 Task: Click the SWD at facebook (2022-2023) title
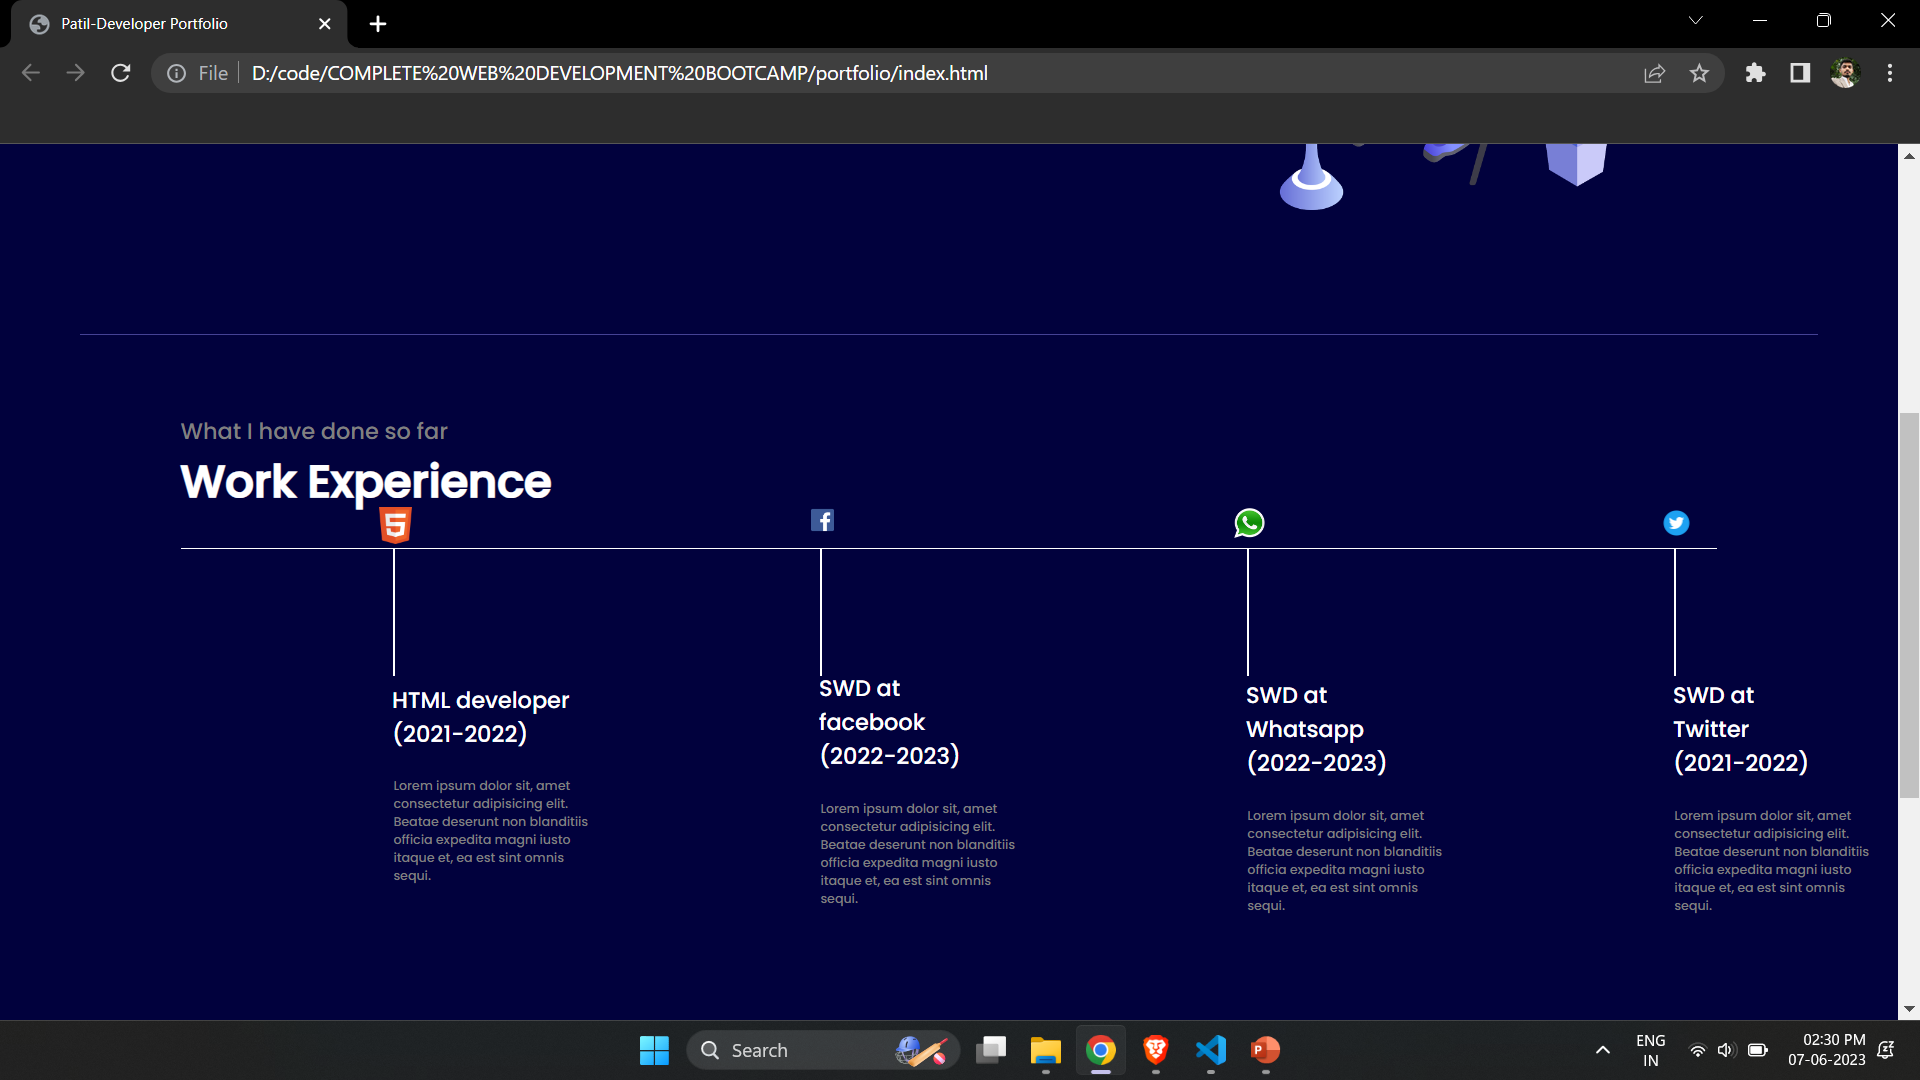point(889,722)
